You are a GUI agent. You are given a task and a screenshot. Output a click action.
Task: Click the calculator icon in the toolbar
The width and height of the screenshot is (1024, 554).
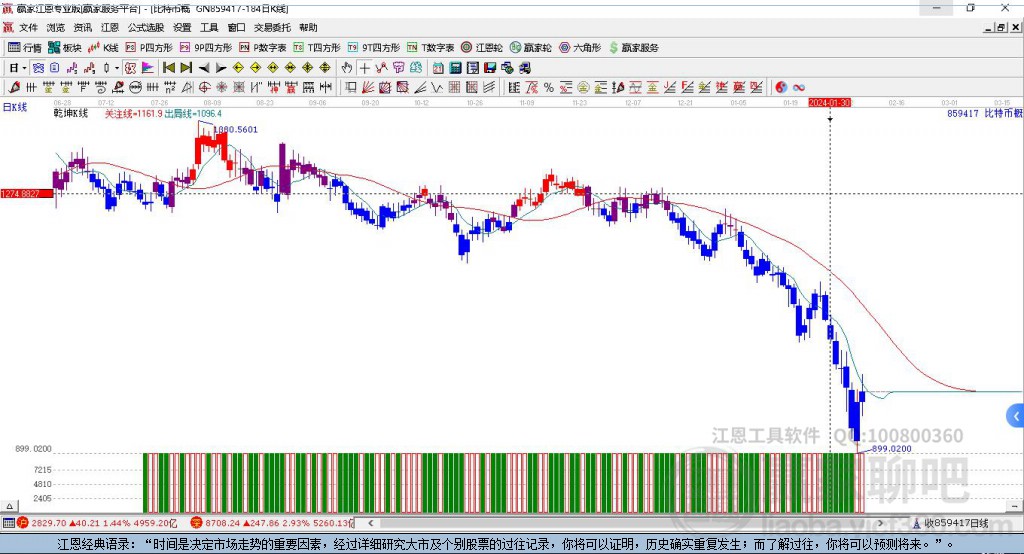456,68
